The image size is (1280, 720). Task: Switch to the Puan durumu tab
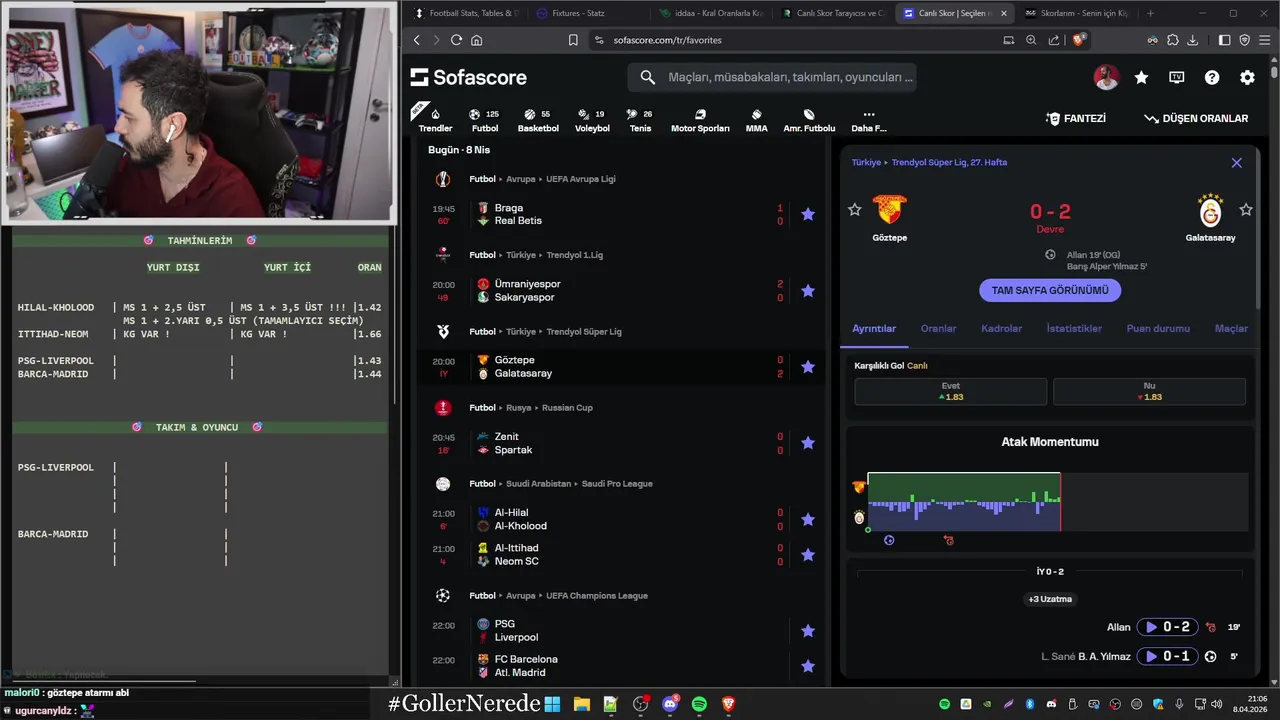[1158, 328]
